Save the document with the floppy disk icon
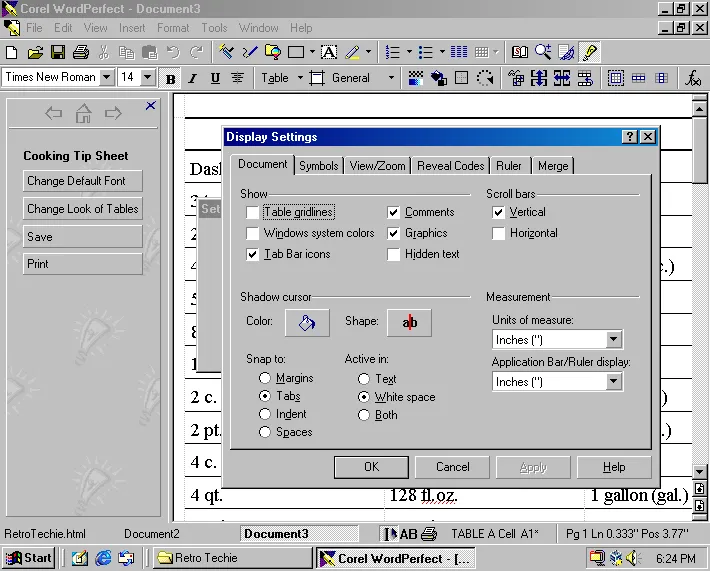710x571 pixels. coord(58,53)
